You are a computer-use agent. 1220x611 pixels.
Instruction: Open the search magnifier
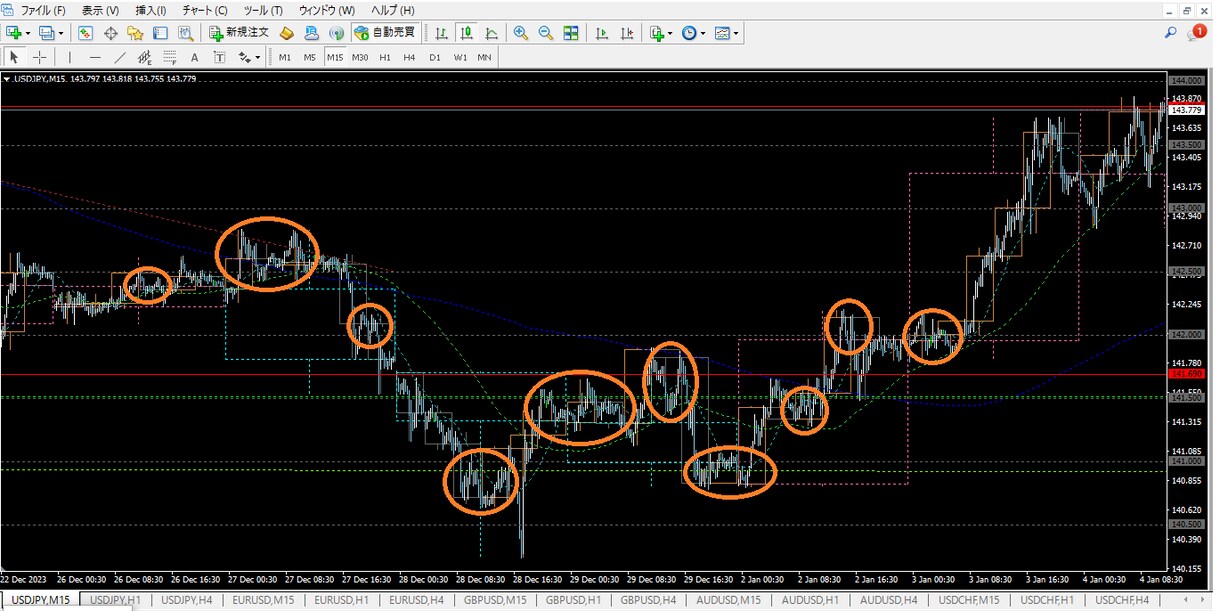coord(1171,33)
